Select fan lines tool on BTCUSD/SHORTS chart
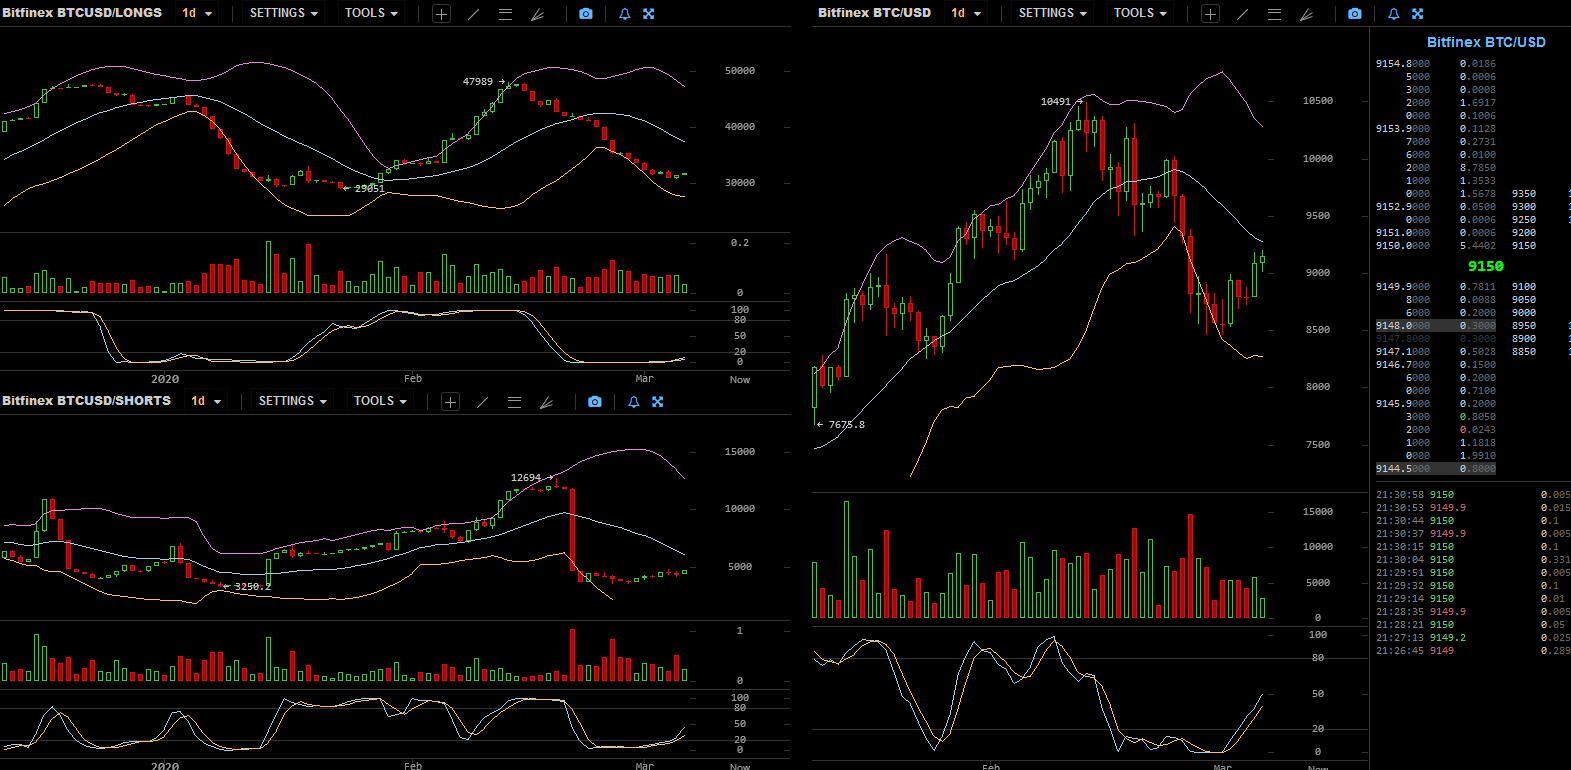 coord(546,402)
